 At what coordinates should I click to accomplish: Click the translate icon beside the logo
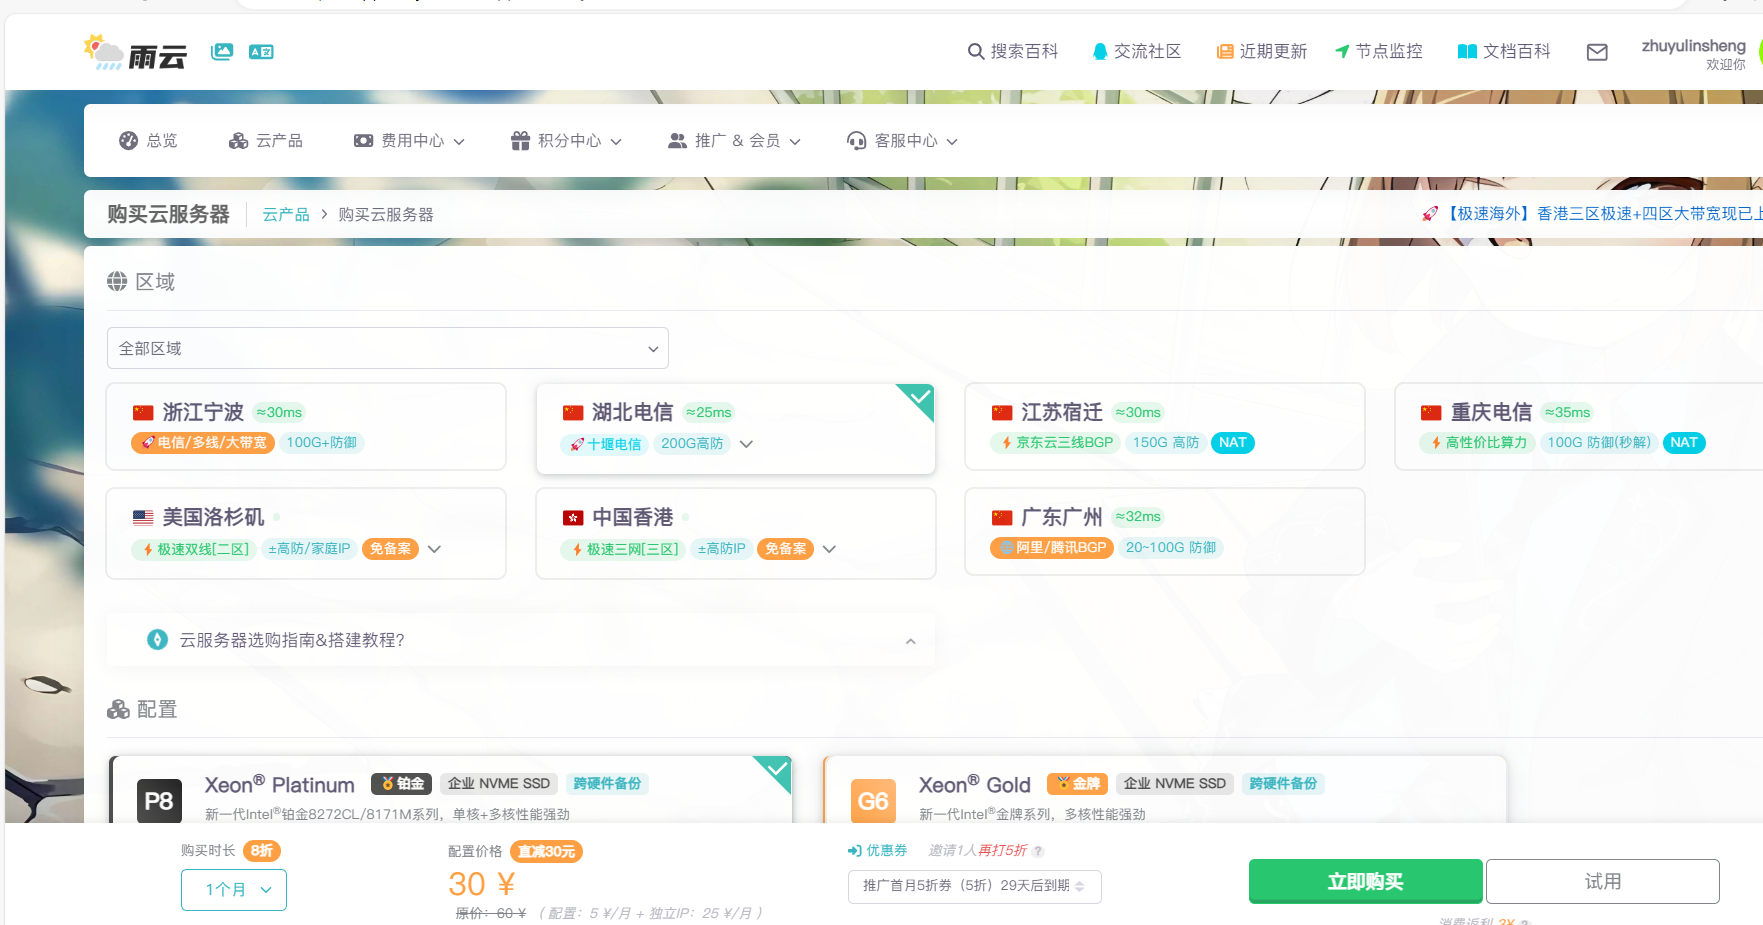(x=260, y=51)
